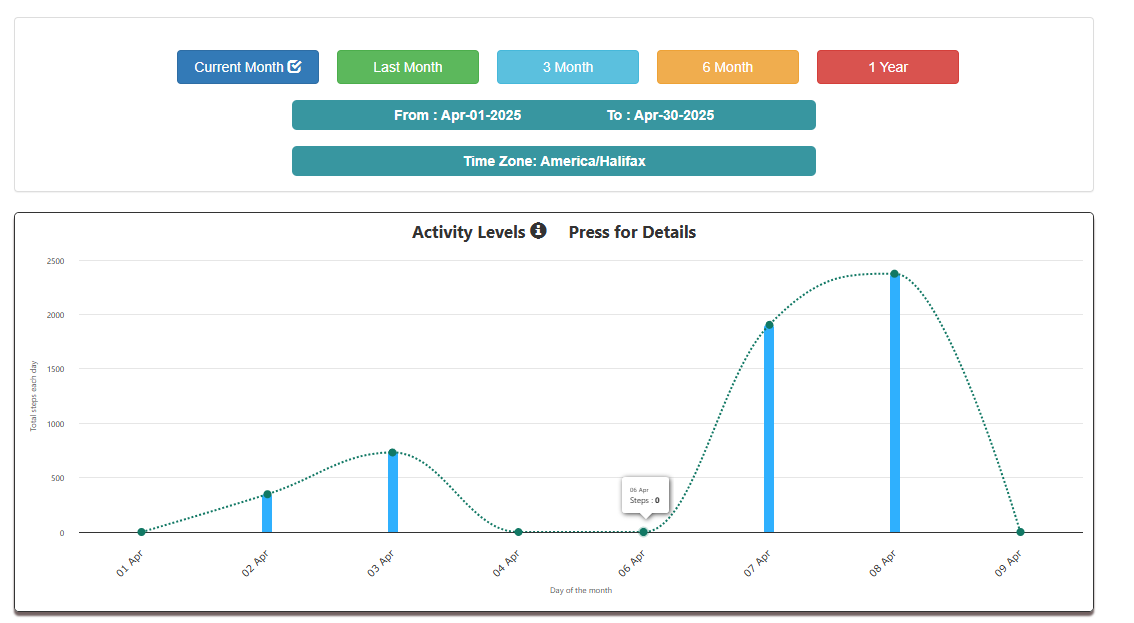Viewport: 1134px width, 623px height.
Task: Show data for 1 Year
Action: (x=887, y=67)
